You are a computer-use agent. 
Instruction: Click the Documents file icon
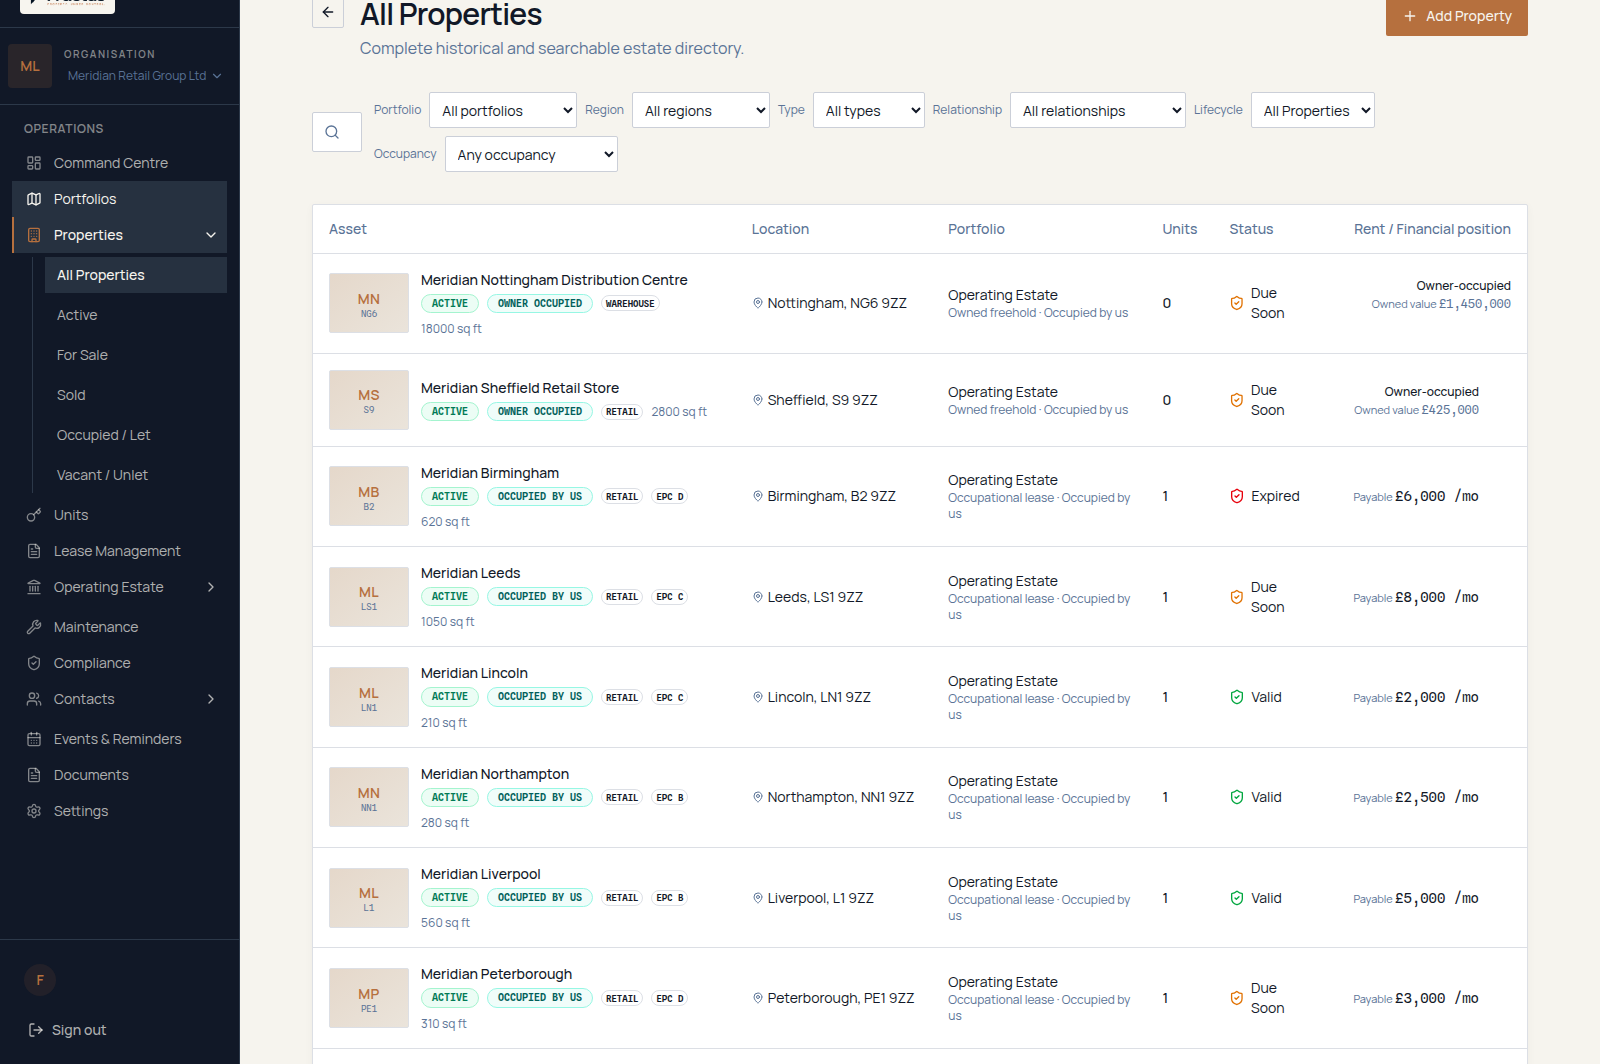click(34, 775)
